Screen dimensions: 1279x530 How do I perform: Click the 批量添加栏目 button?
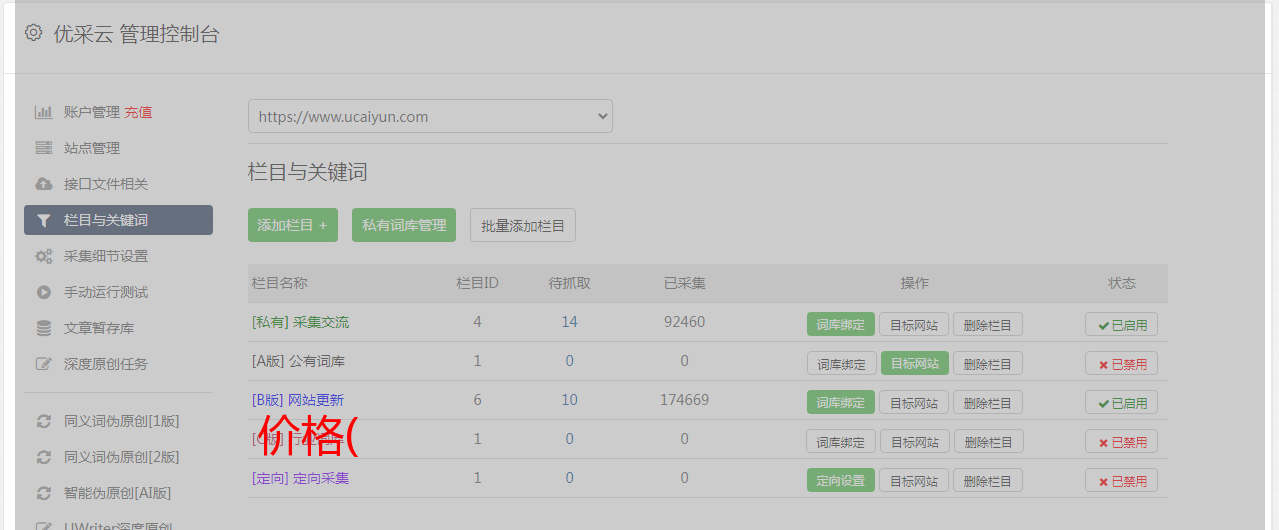(x=523, y=225)
